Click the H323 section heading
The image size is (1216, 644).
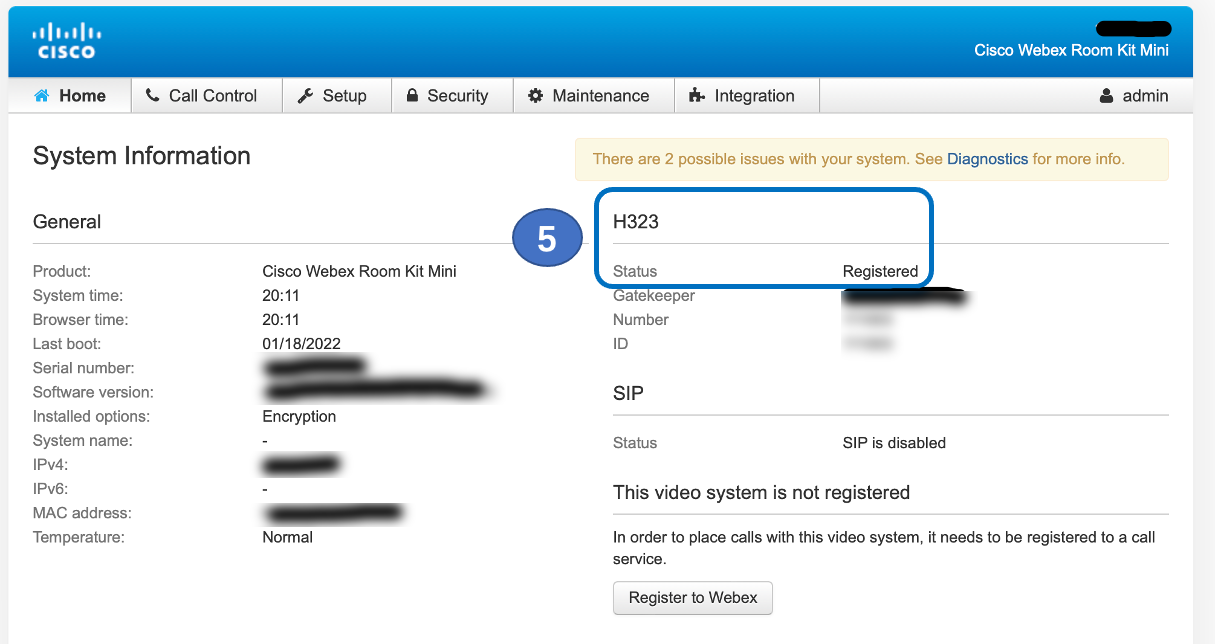pos(636,222)
